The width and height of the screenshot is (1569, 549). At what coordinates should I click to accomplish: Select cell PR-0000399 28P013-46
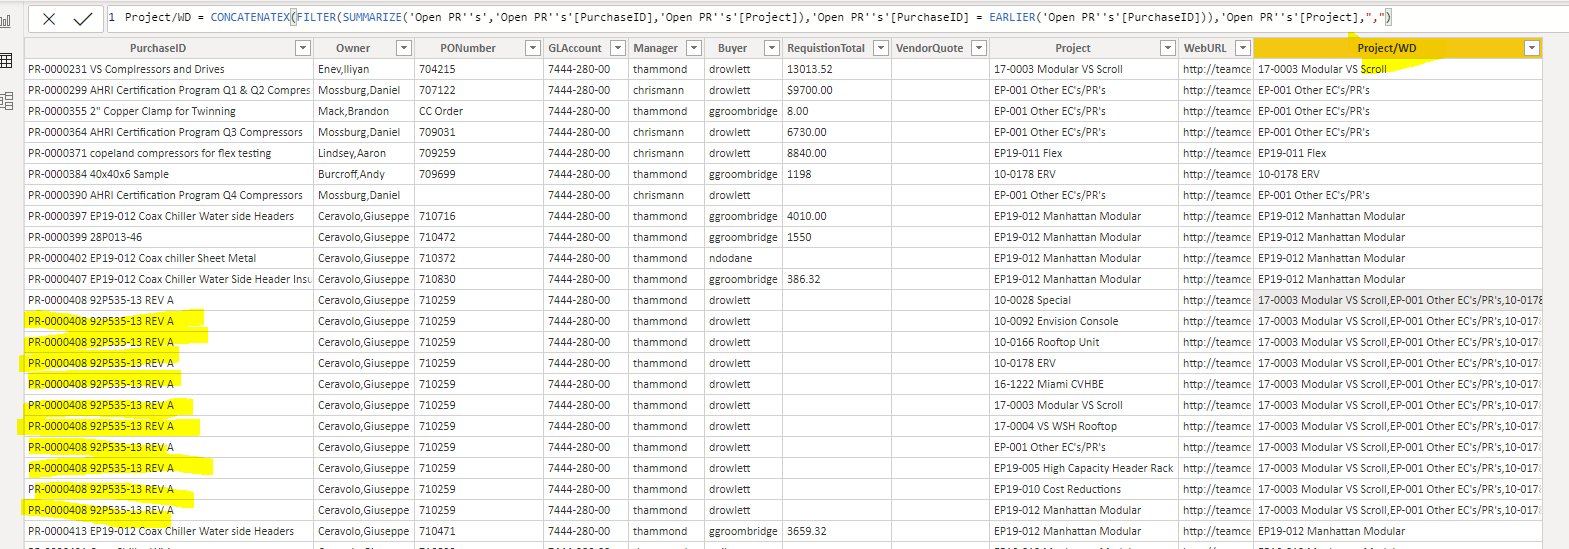pyautogui.click(x=168, y=237)
